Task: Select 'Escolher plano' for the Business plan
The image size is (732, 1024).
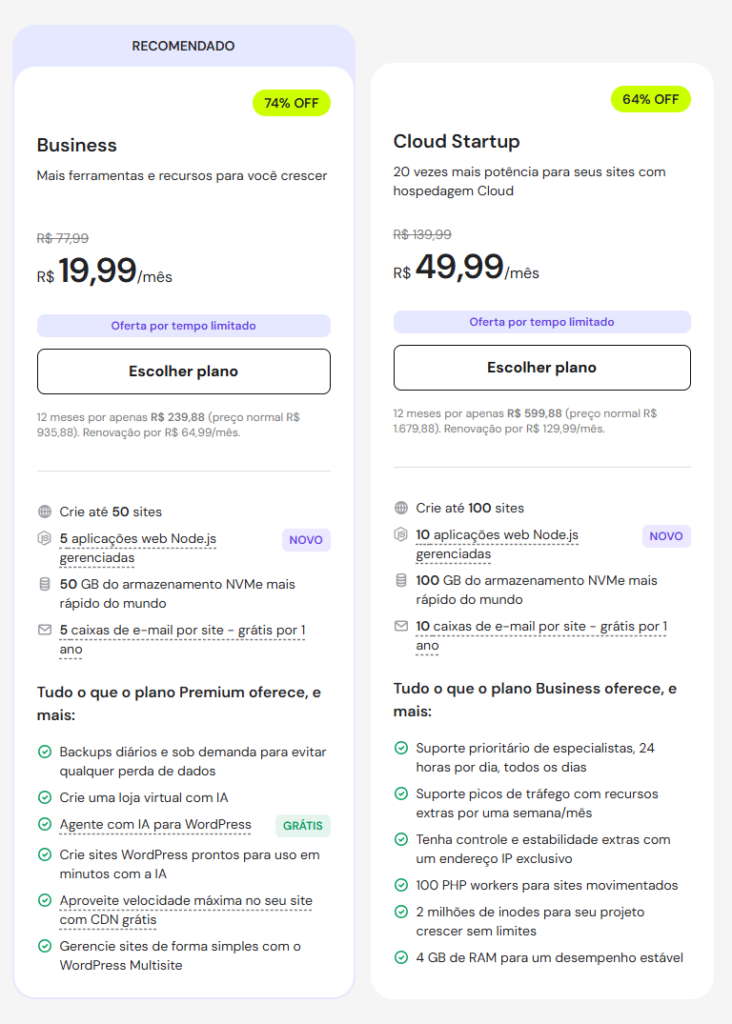Action: [183, 371]
